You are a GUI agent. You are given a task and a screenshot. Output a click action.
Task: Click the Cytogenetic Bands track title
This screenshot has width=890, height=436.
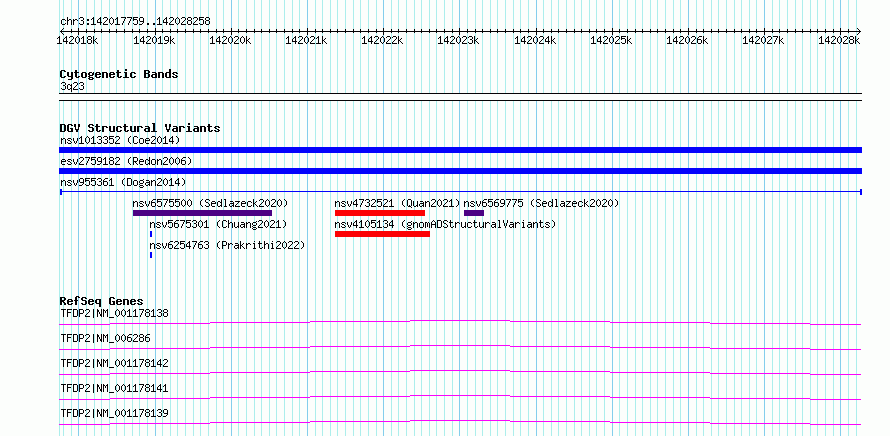pos(119,74)
